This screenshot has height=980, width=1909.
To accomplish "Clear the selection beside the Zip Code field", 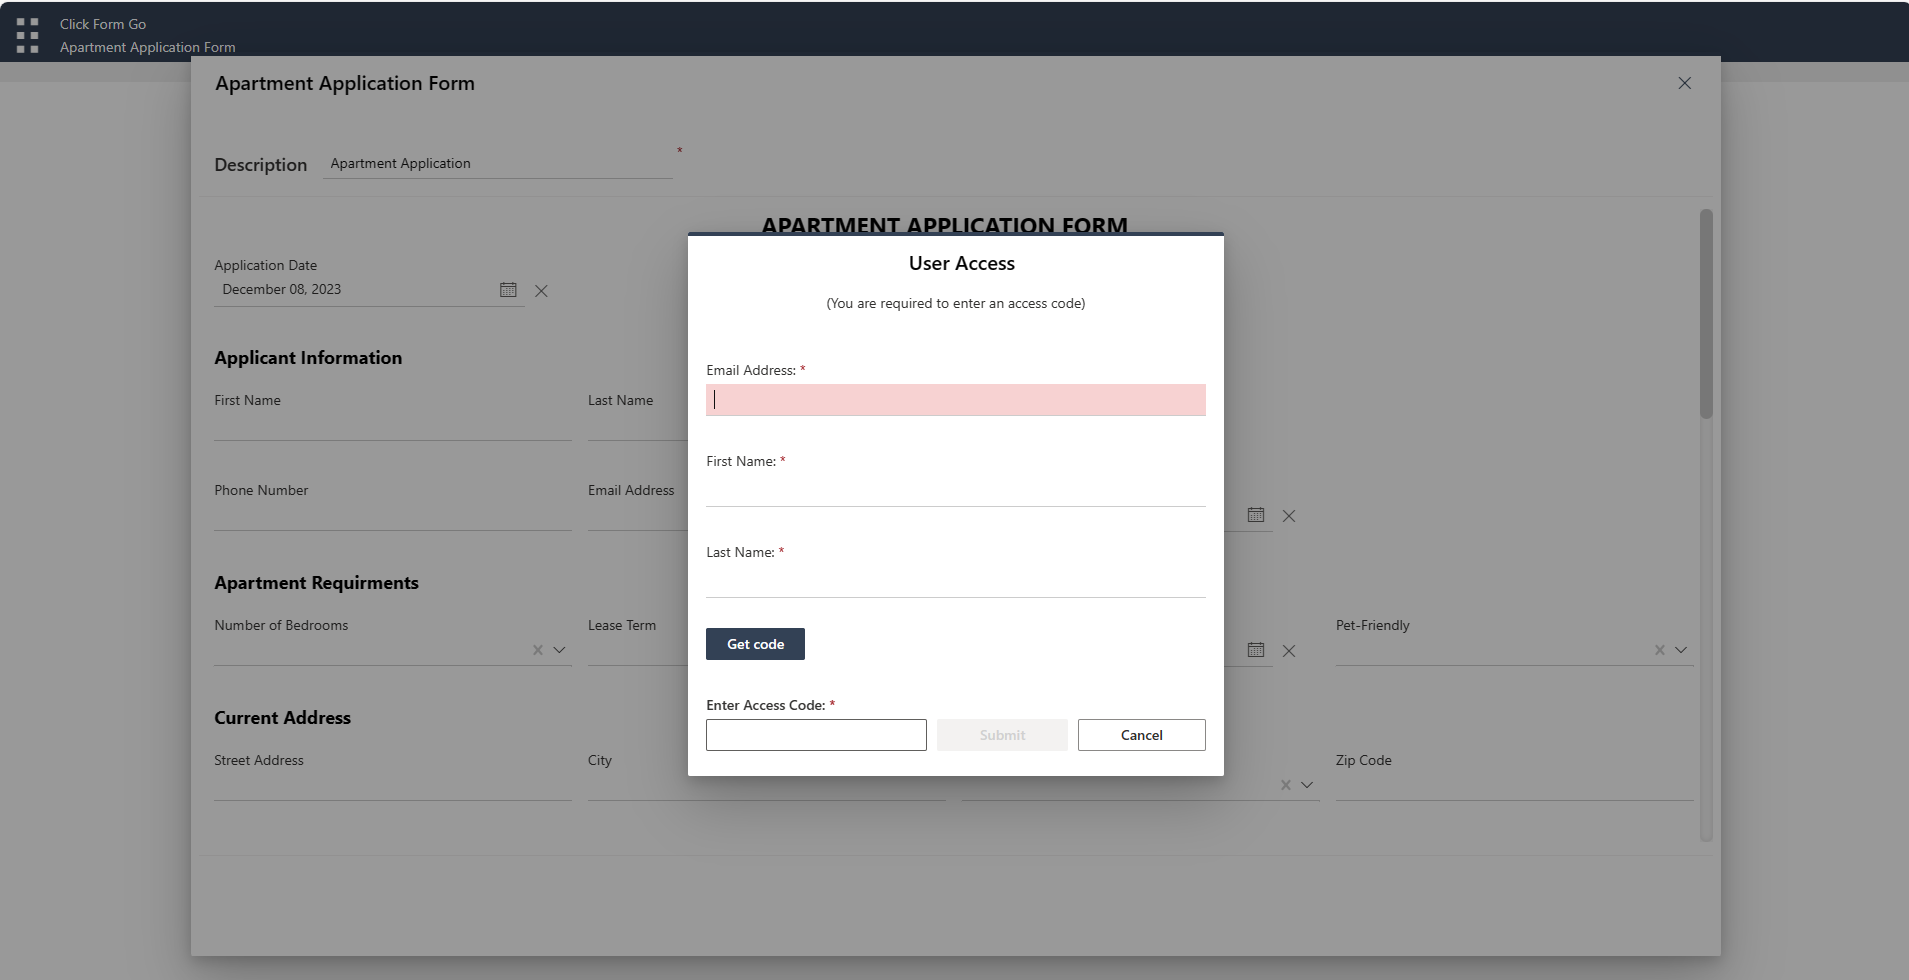I will click(x=1286, y=785).
